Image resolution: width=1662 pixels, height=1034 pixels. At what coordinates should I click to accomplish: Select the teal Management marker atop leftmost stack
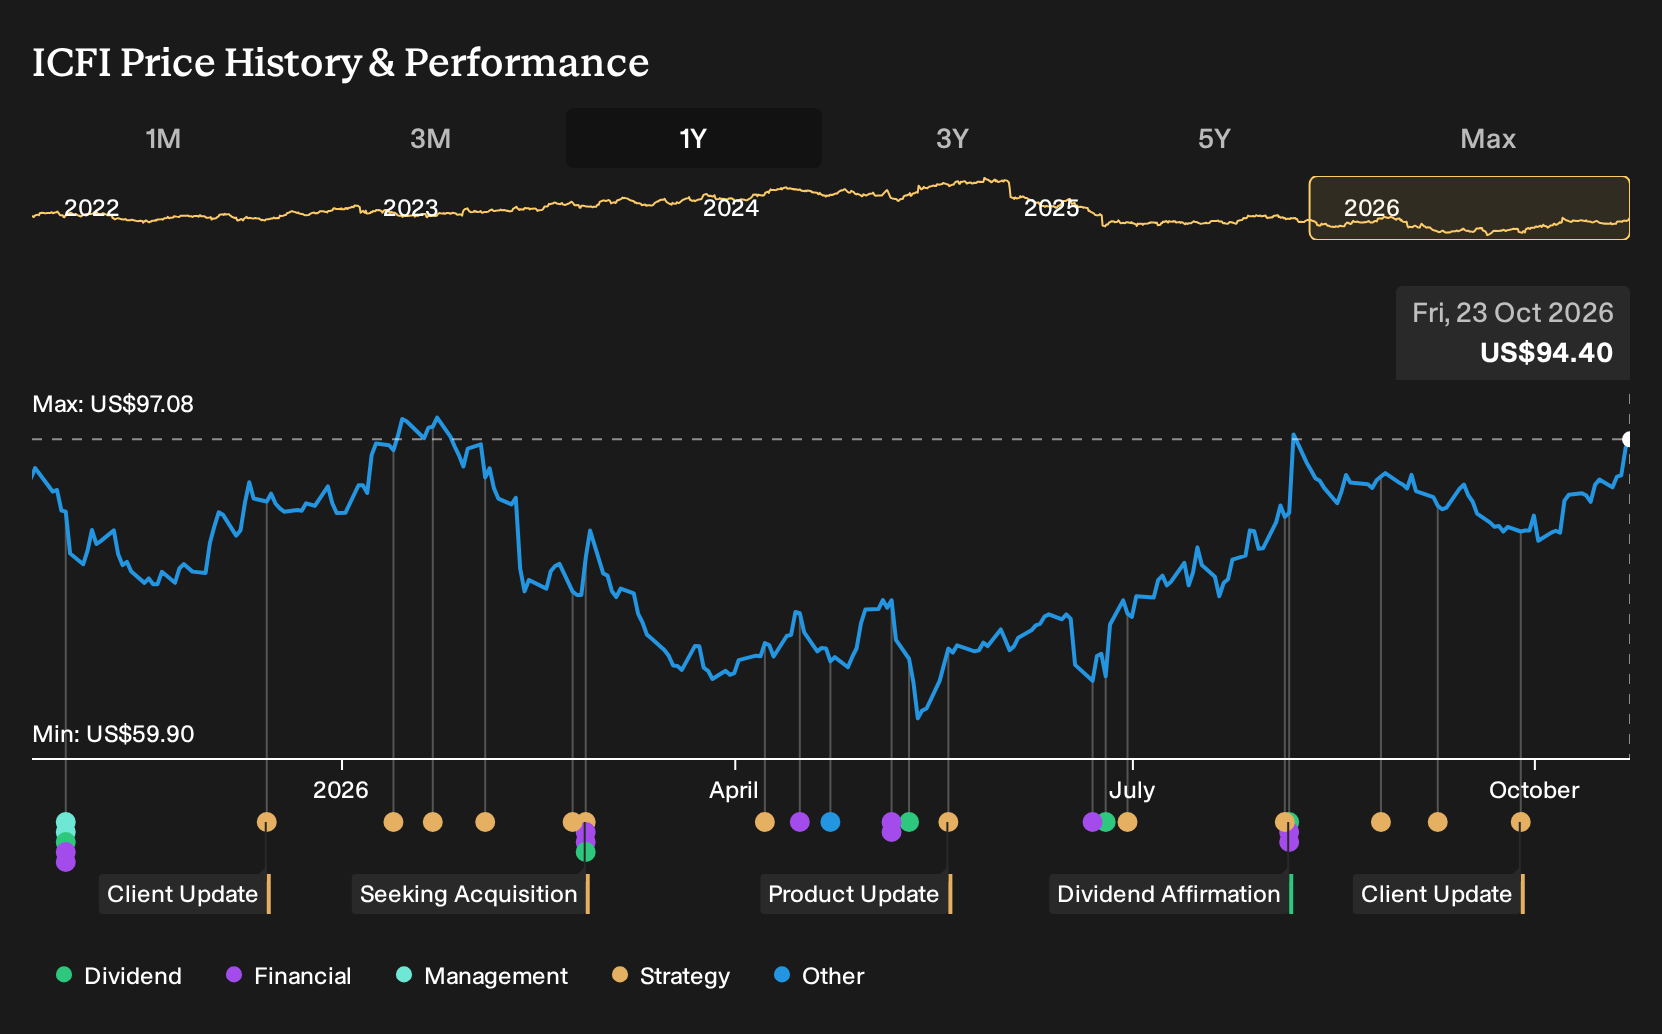66,823
